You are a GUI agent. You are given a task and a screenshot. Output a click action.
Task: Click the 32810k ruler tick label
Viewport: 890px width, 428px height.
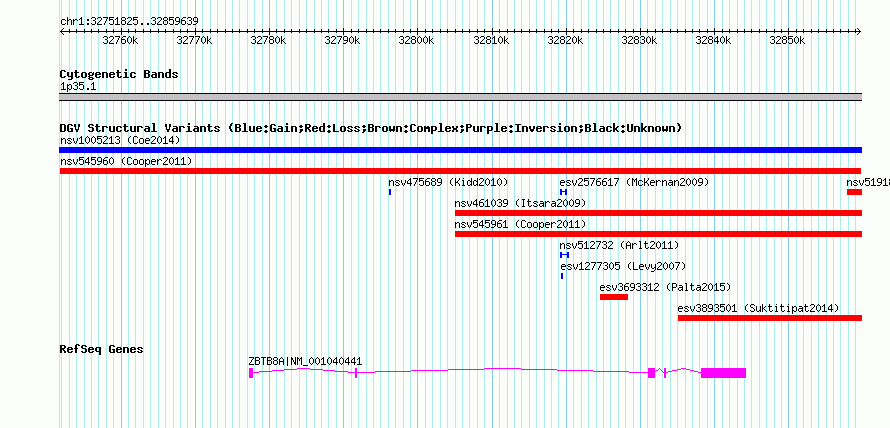[x=491, y=41]
